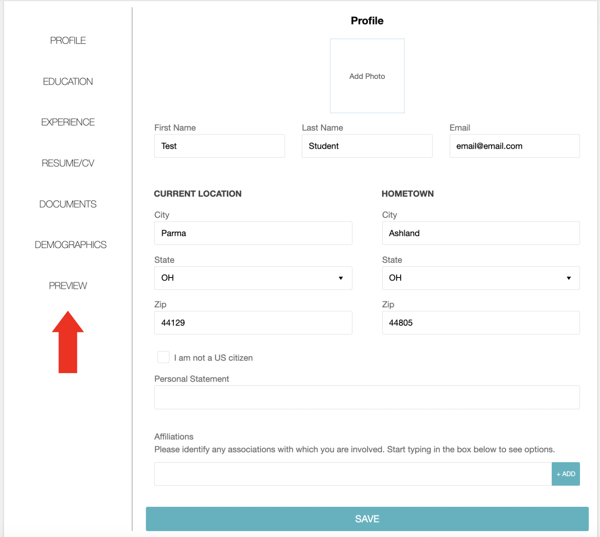Expand the Current Location State dropdown
Screen dimensions: 600x537
pyautogui.click(x=253, y=278)
